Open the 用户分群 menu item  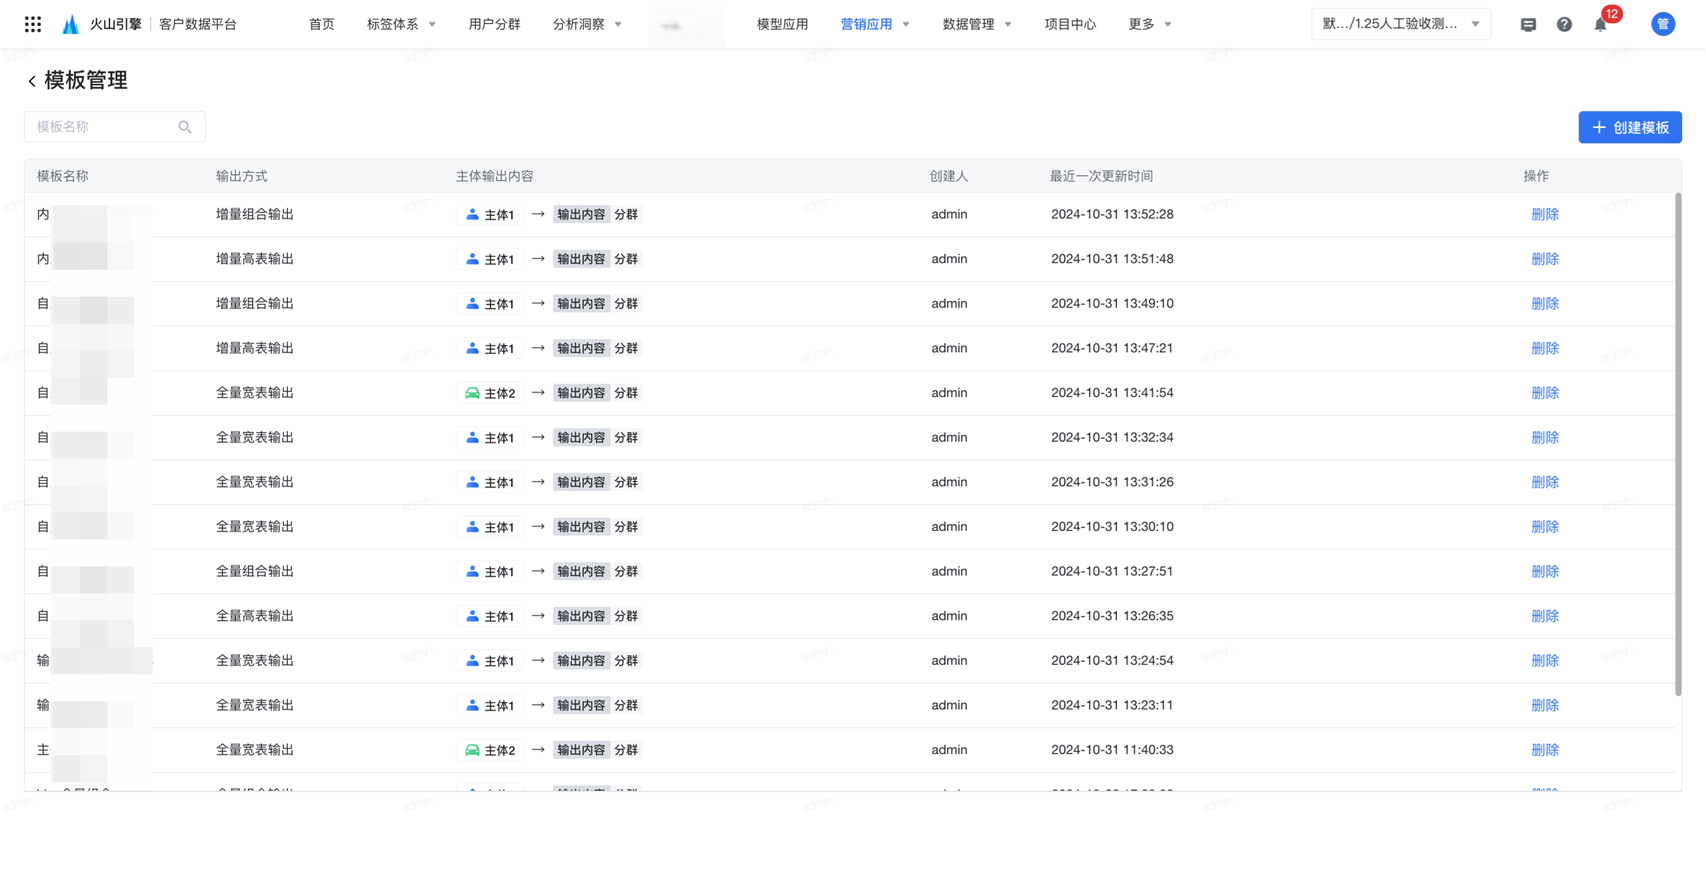(x=494, y=24)
